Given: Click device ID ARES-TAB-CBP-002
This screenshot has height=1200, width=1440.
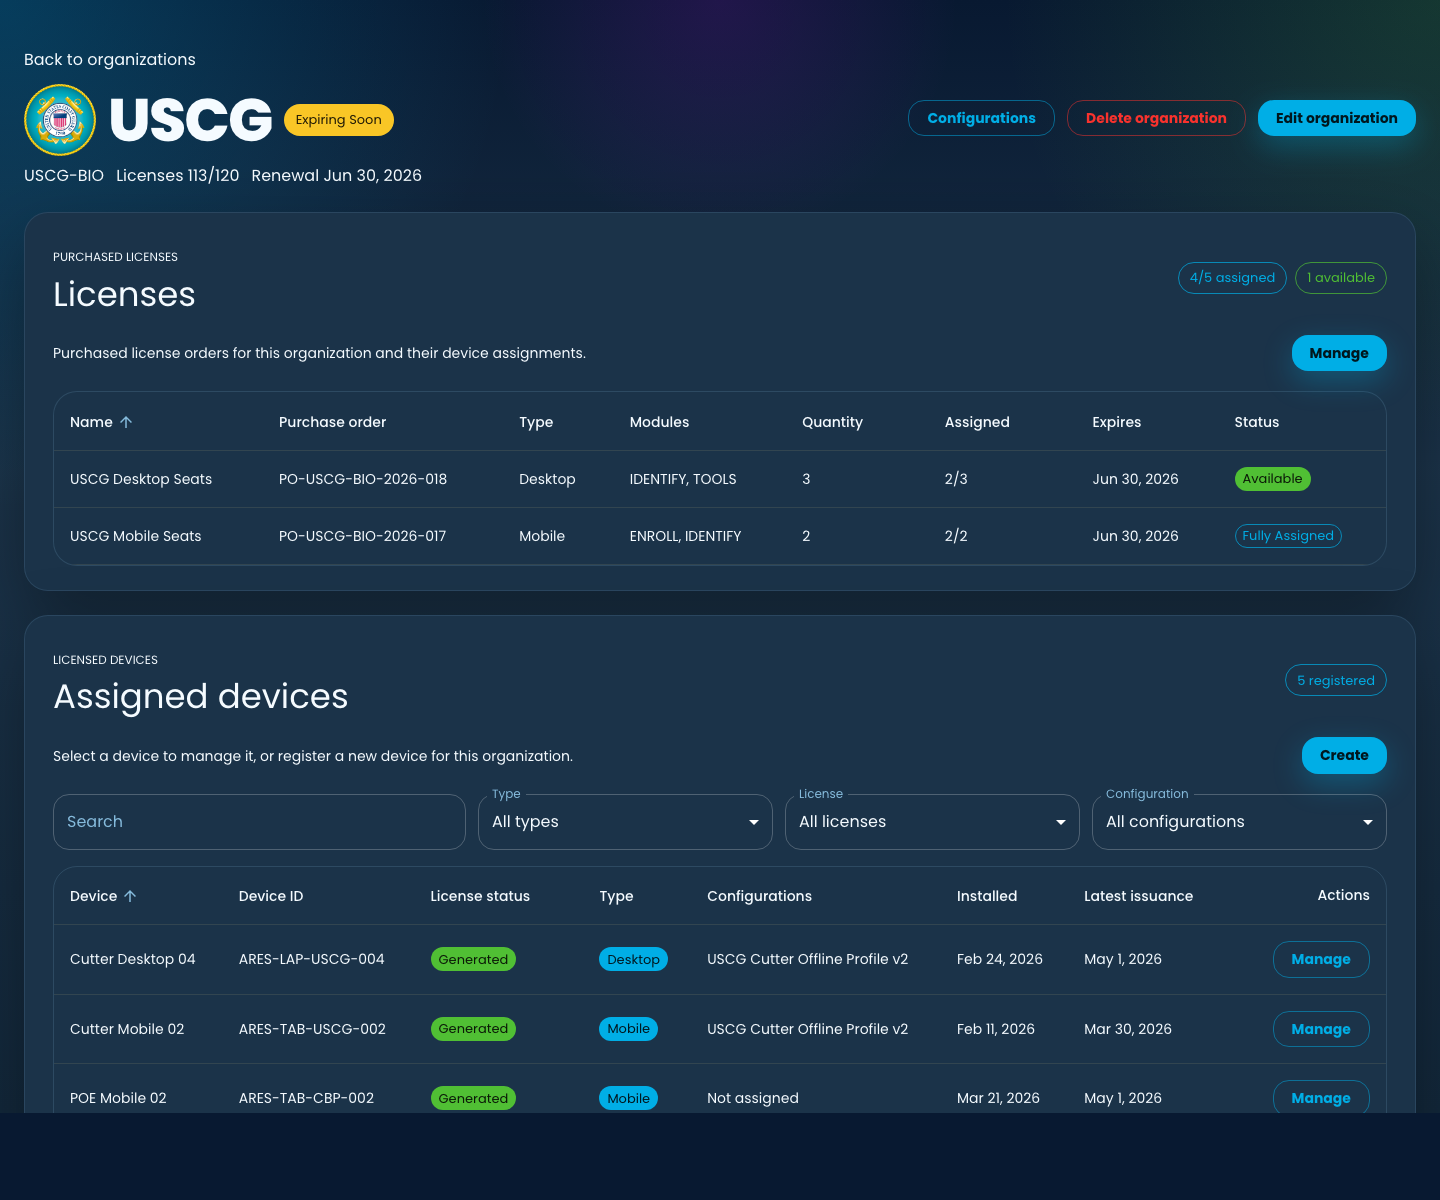Looking at the screenshot, I should (306, 1098).
